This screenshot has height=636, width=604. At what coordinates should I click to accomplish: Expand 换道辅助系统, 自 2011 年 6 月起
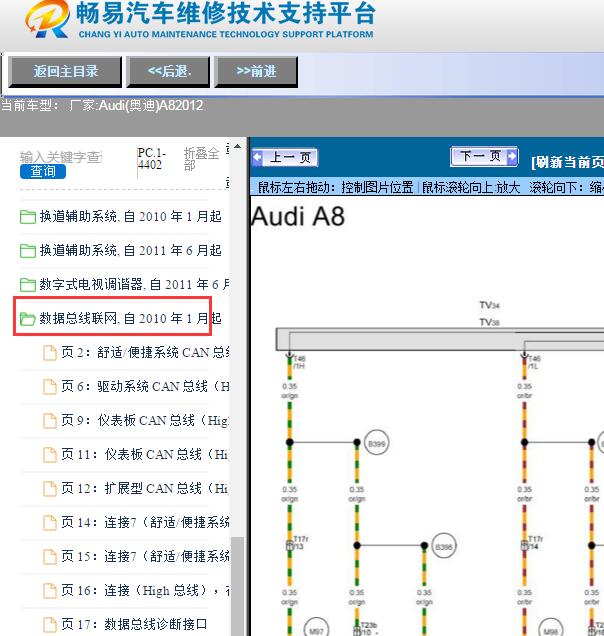pyautogui.click(x=130, y=251)
